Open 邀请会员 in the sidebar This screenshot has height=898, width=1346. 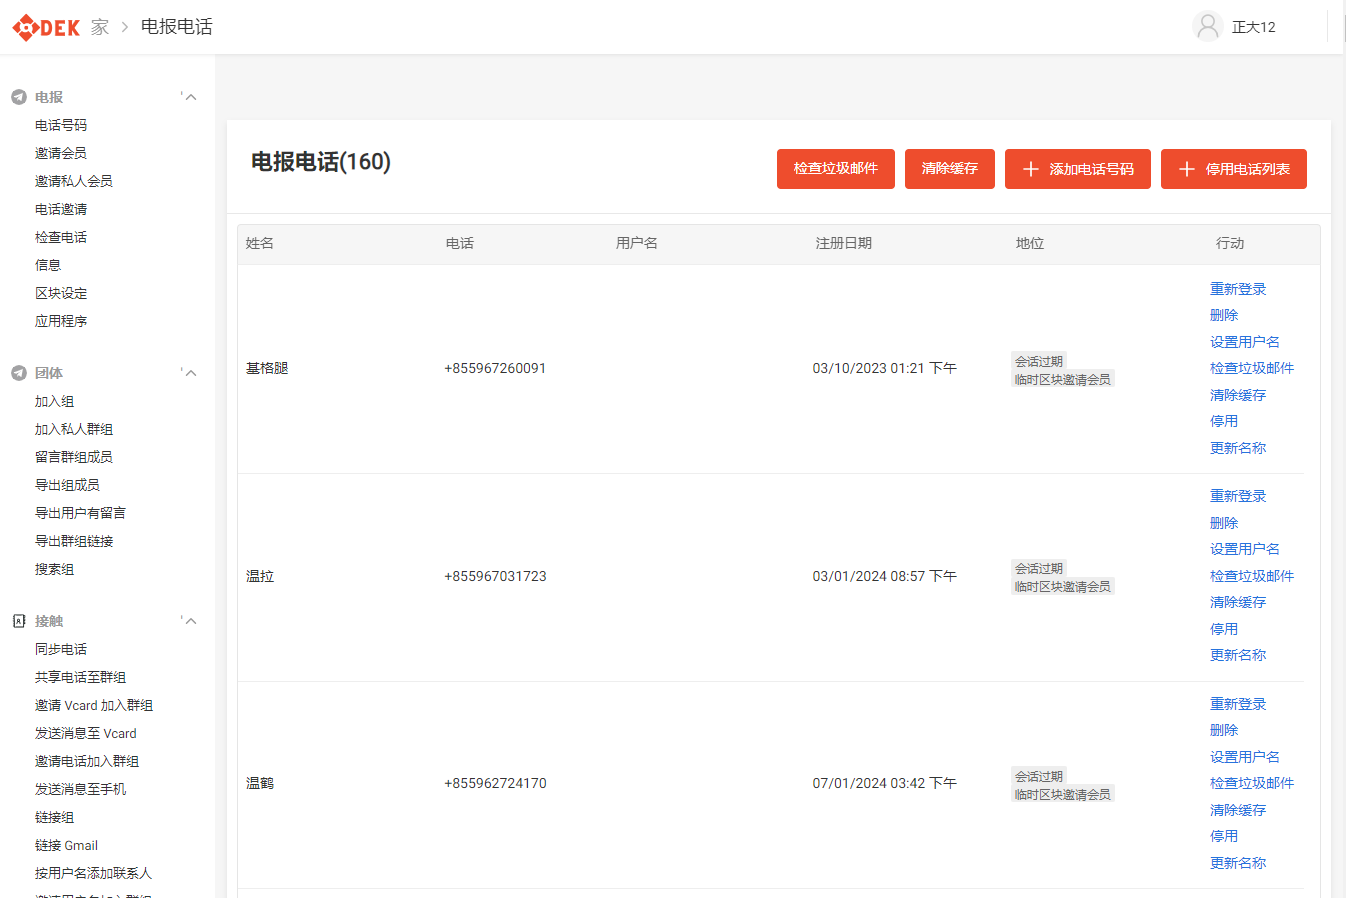[61, 153]
